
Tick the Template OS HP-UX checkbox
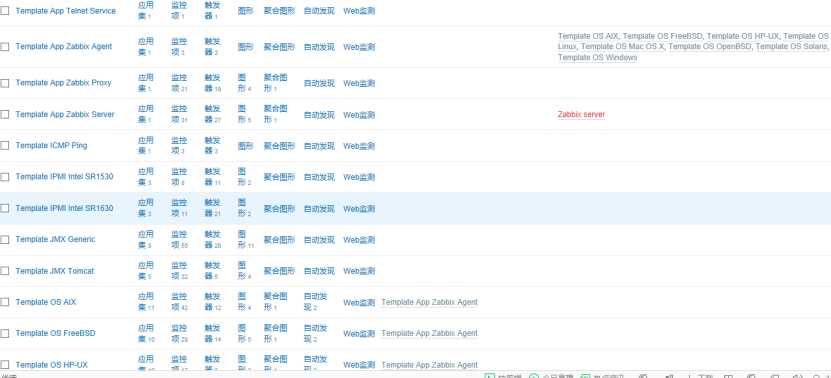[5, 365]
